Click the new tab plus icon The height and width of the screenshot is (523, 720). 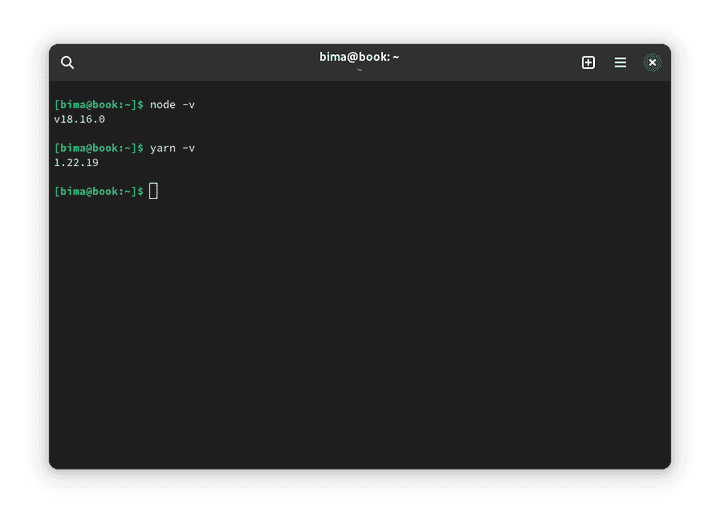pos(588,62)
